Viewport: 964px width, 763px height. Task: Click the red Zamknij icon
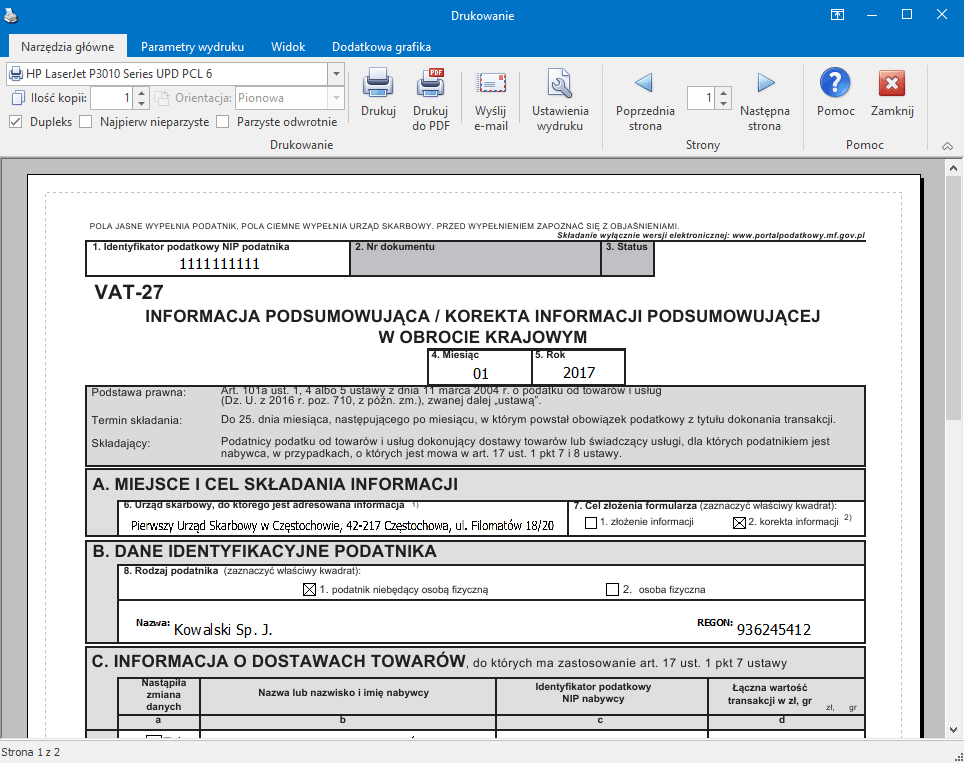[892, 83]
